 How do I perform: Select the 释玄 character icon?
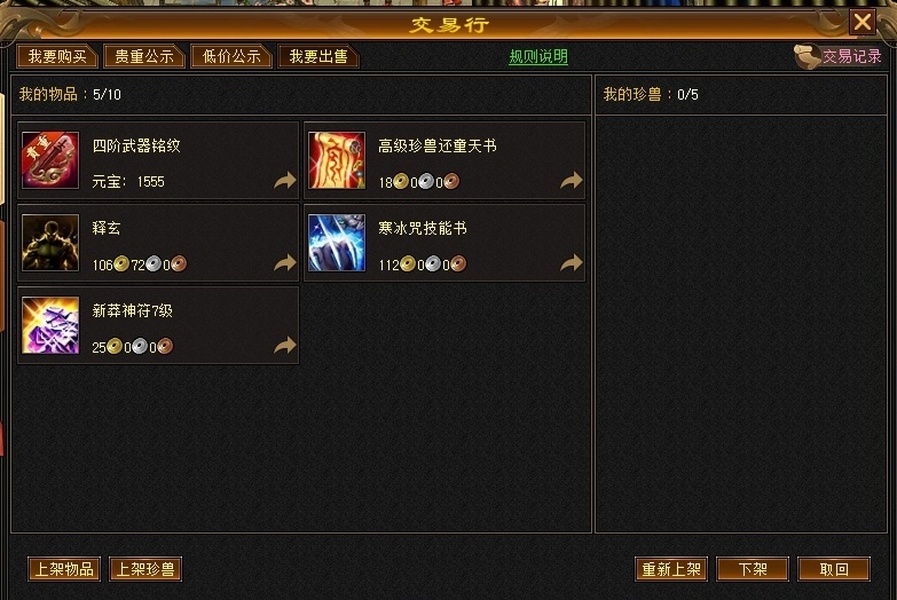click(50, 243)
